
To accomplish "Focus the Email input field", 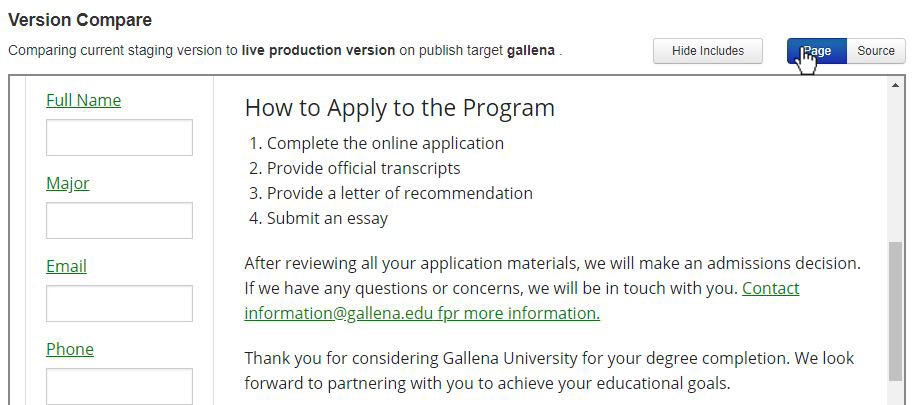I will [120, 304].
